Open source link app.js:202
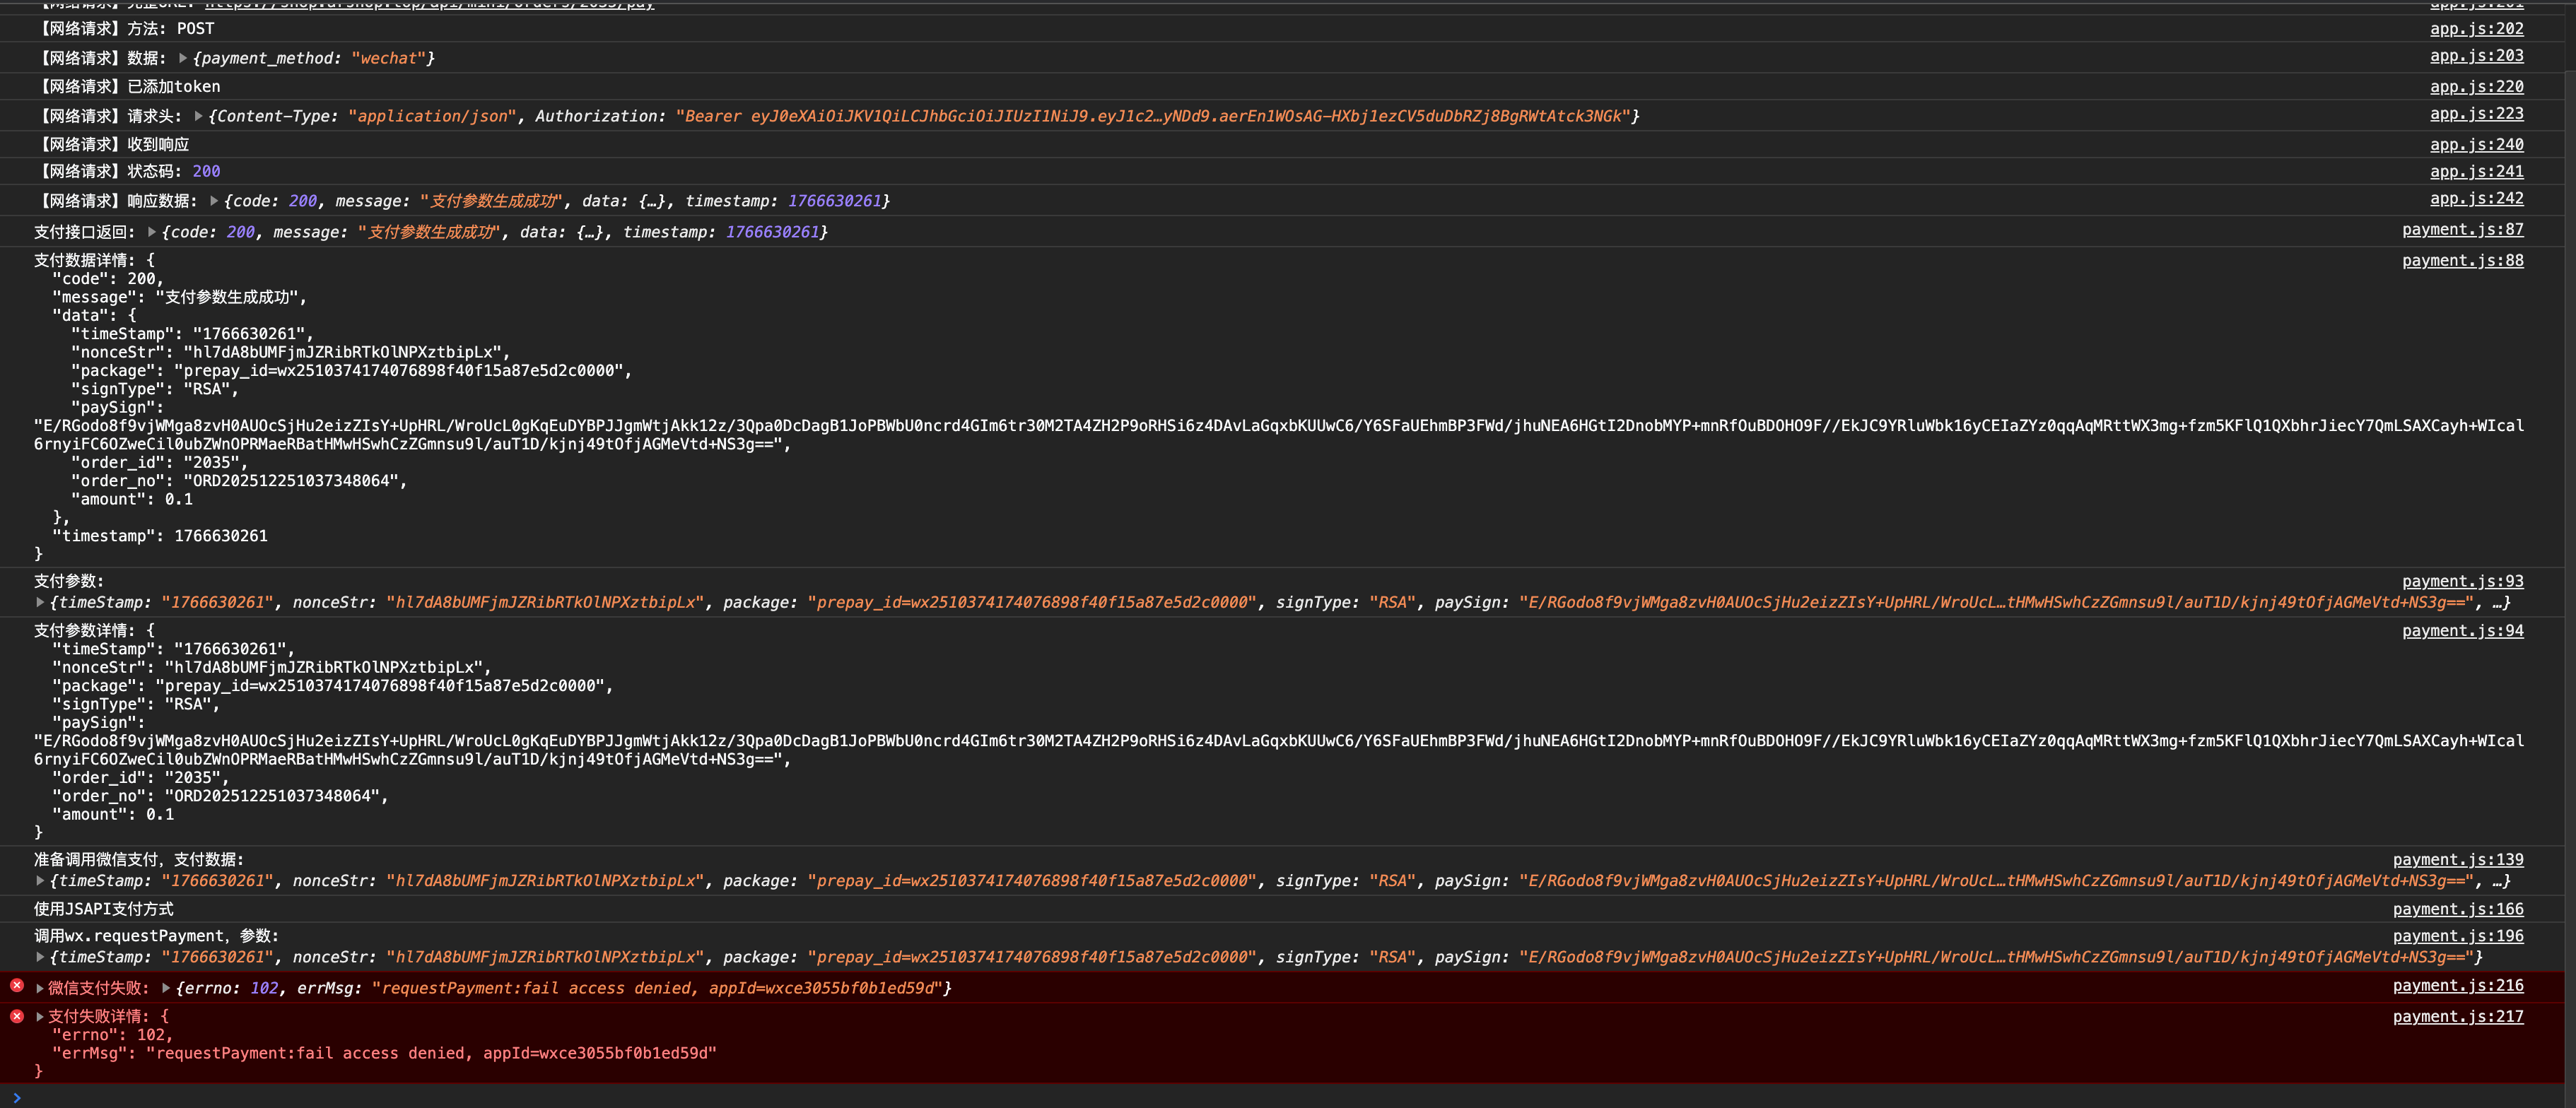 pyautogui.click(x=2476, y=29)
